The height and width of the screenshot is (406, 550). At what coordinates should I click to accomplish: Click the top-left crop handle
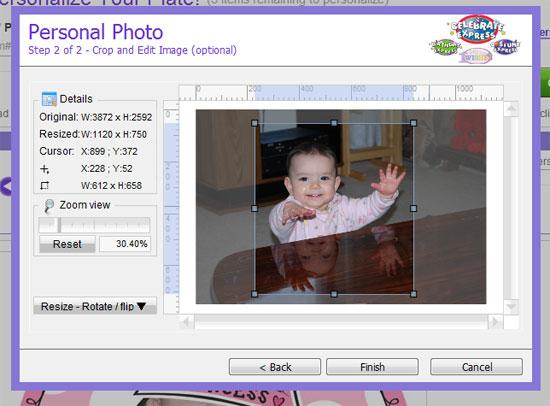(x=255, y=123)
